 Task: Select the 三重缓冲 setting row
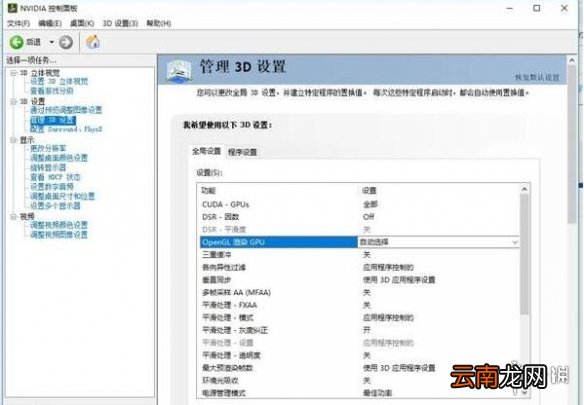pos(359,255)
